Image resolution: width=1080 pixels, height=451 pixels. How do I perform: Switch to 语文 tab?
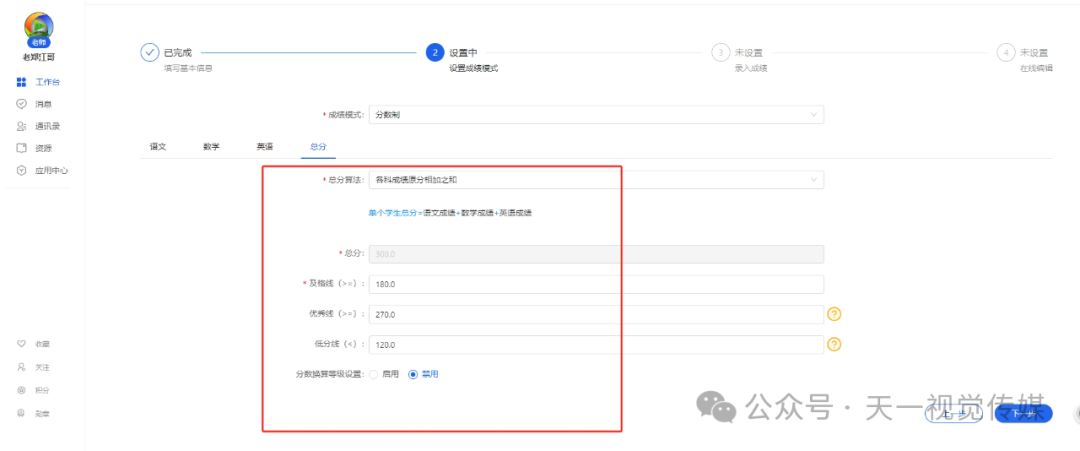[x=158, y=147]
